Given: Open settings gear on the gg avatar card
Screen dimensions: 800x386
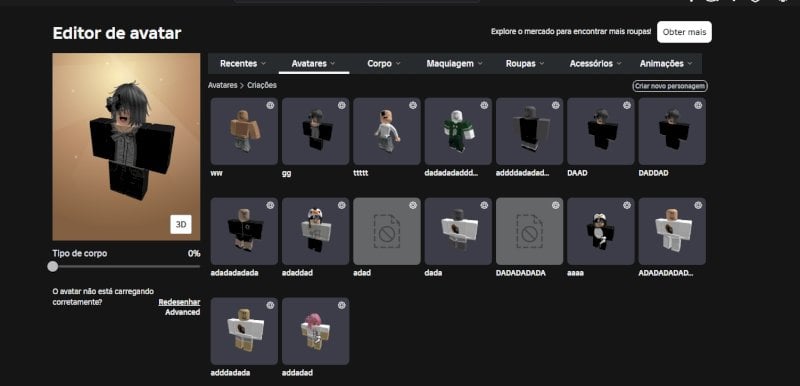Looking at the screenshot, I should click(342, 105).
